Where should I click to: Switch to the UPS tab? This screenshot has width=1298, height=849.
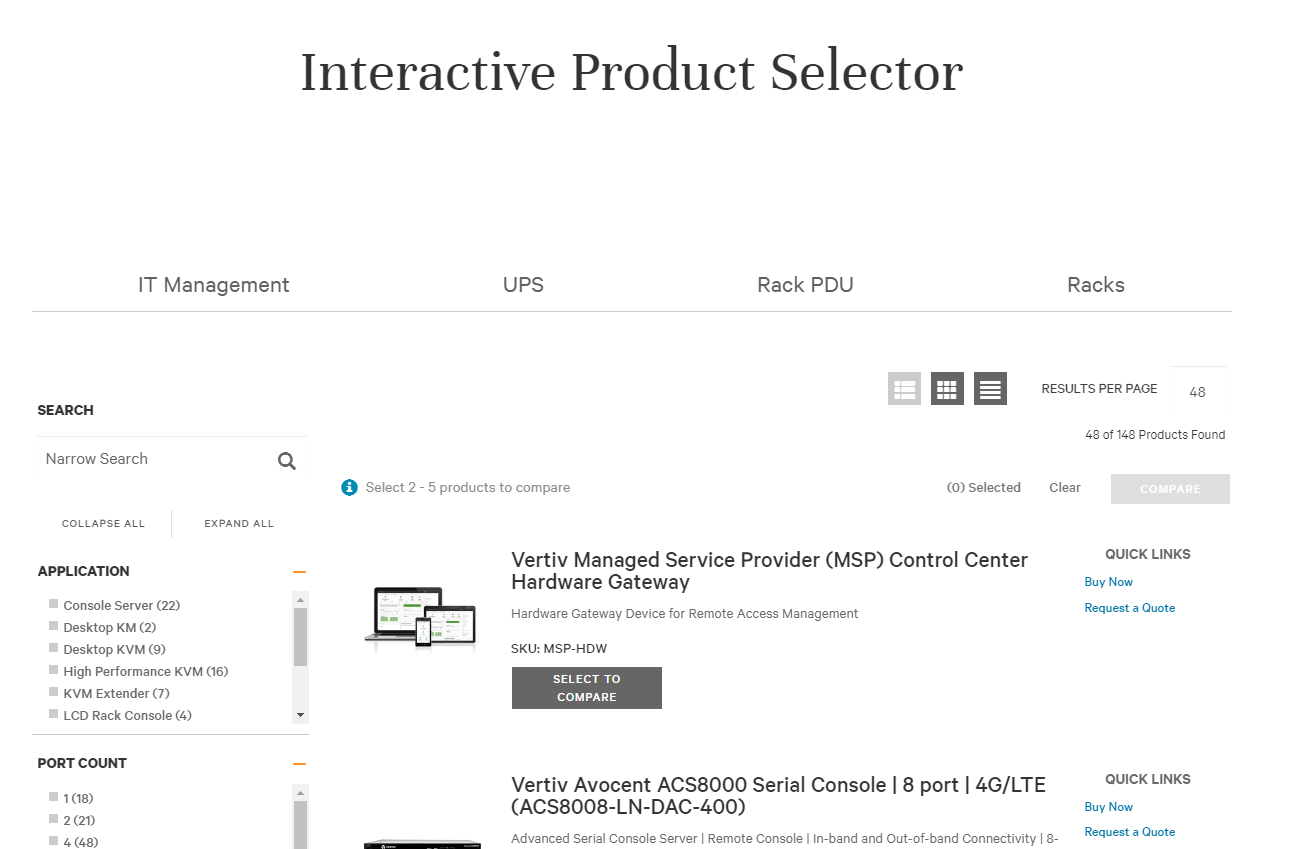(522, 284)
